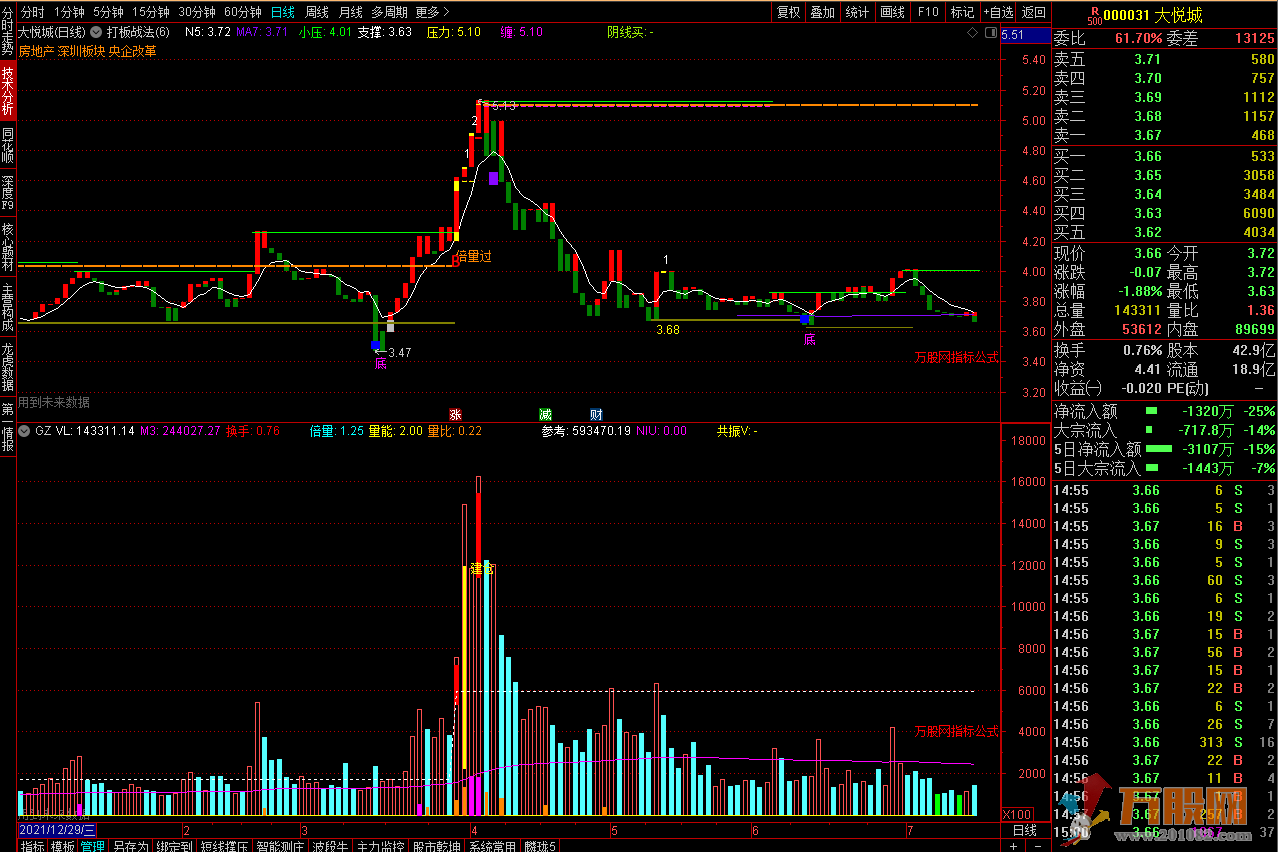Select the 主力监控 indicator tab
Image resolution: width=1278 pixels, height=852 pixels.
pyautogui.click(x=382, y=846)
